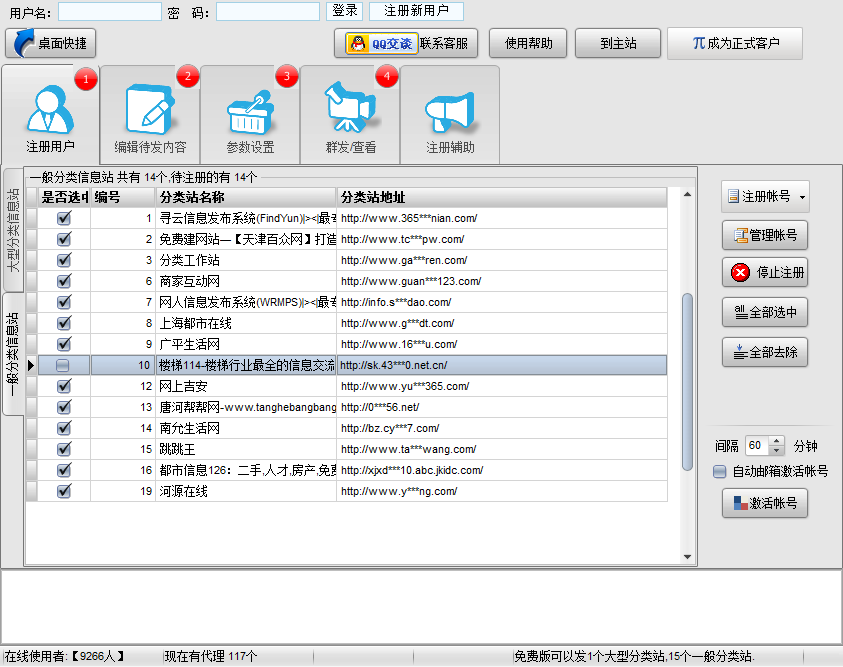Click 管理帐号 icon button
The image size is (843, 667).
(741, 235)
